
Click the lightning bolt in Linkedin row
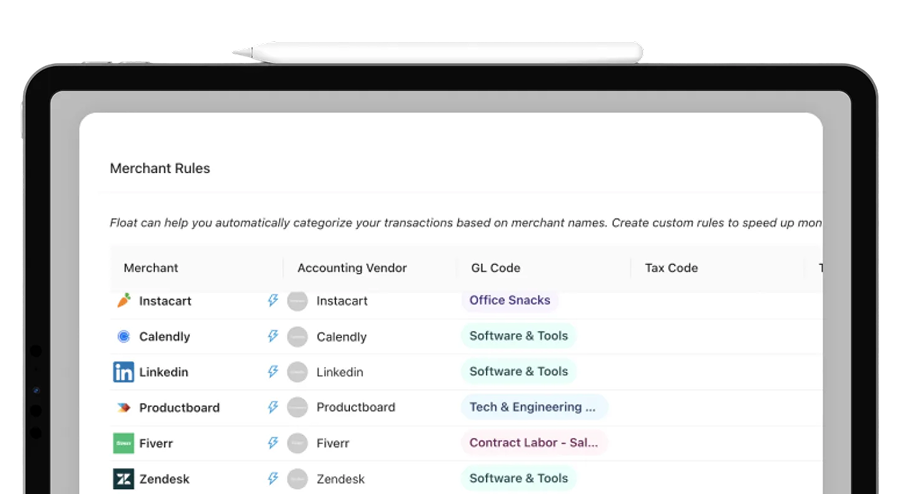[272, 371]
